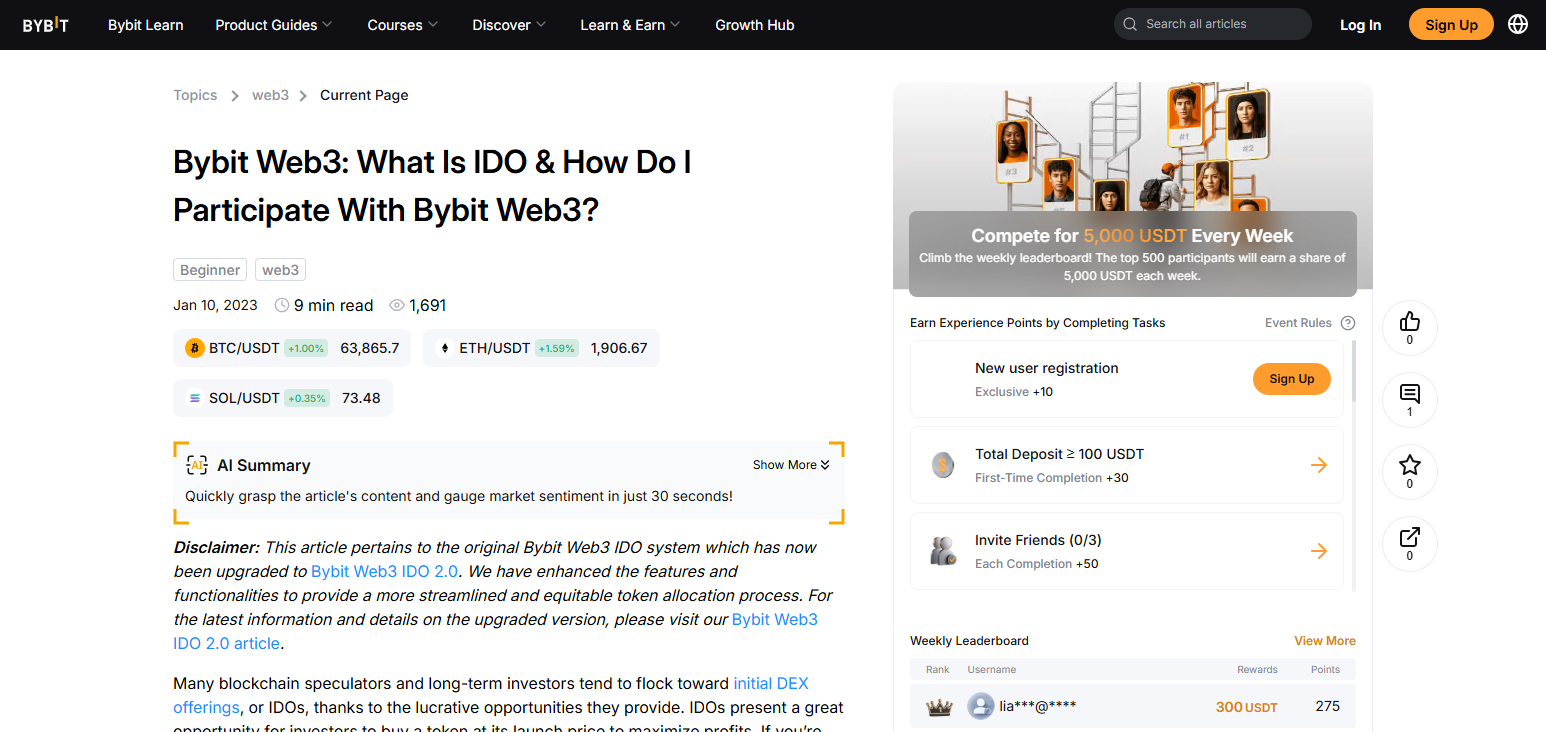
Task: Click the Bitcoin coin icon
Action: 195,348
